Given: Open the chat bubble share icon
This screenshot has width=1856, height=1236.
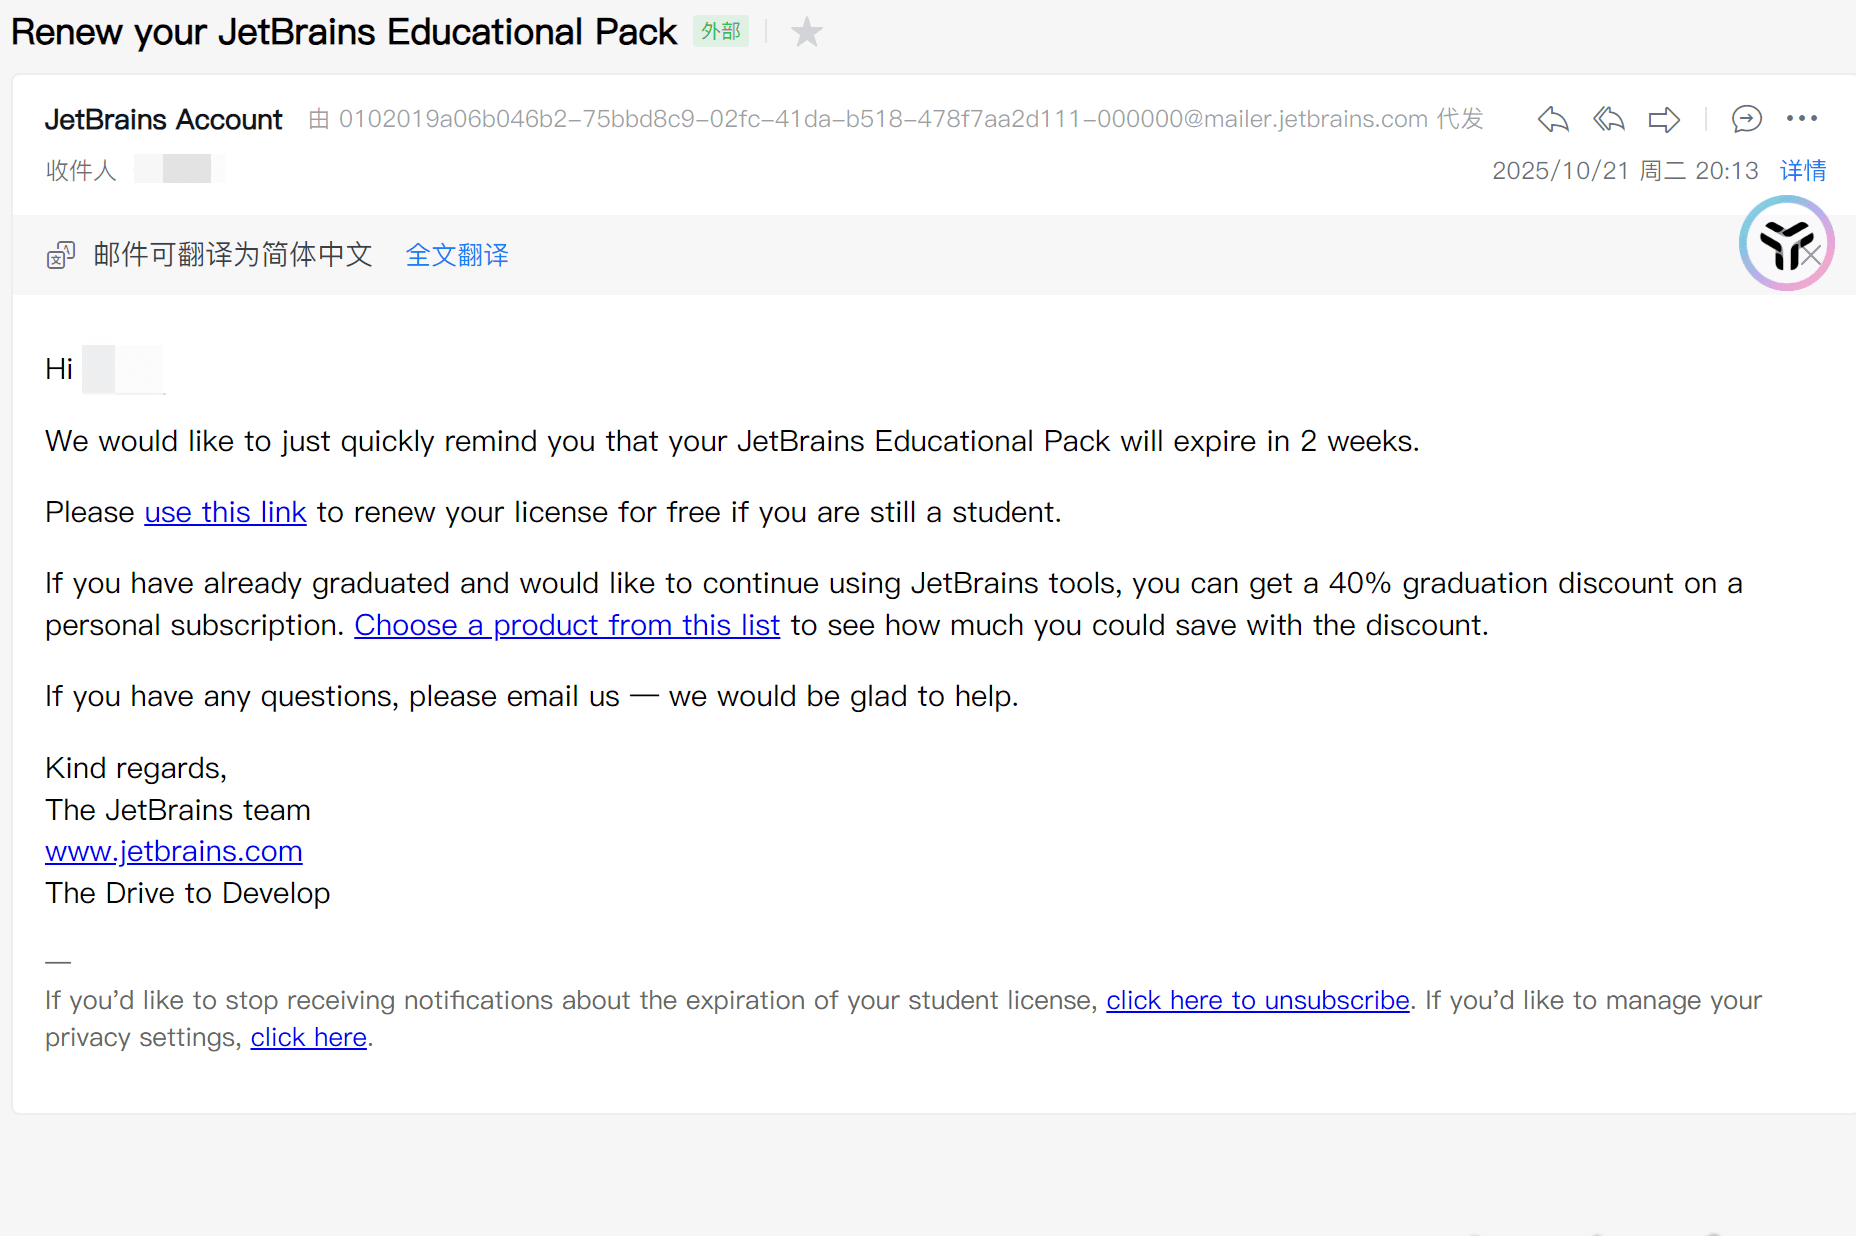Looking at the screenshot, I should pos(1746,120).
